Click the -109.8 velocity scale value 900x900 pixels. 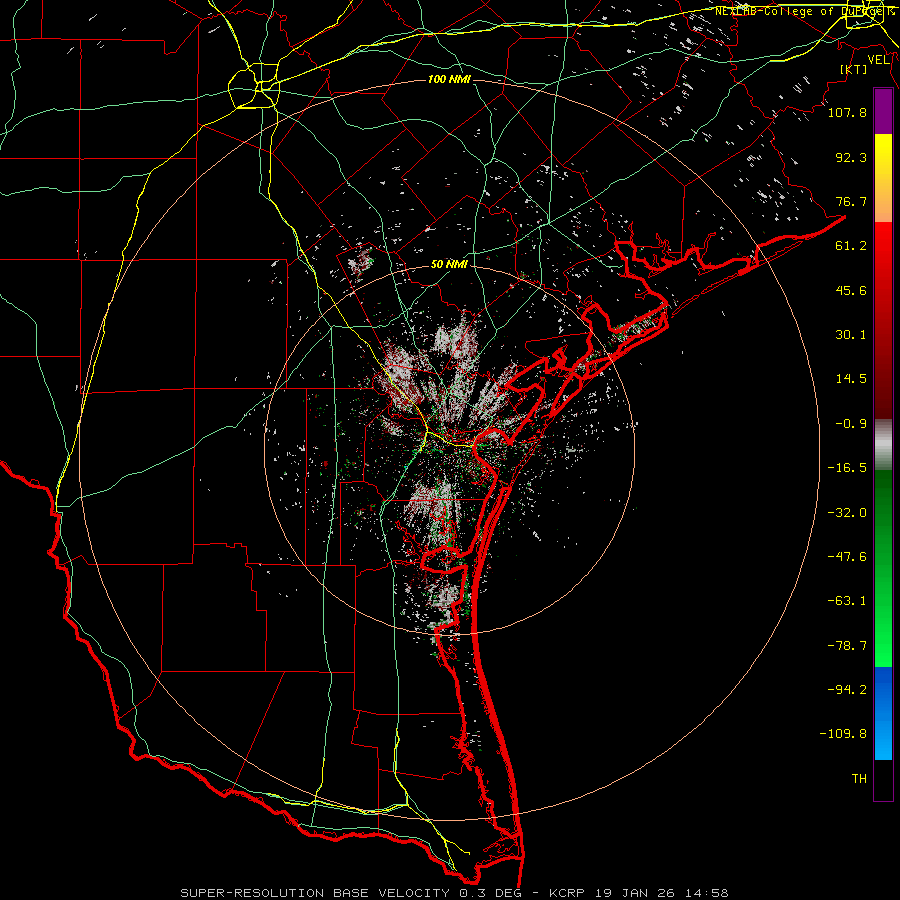tap(843, 734)
